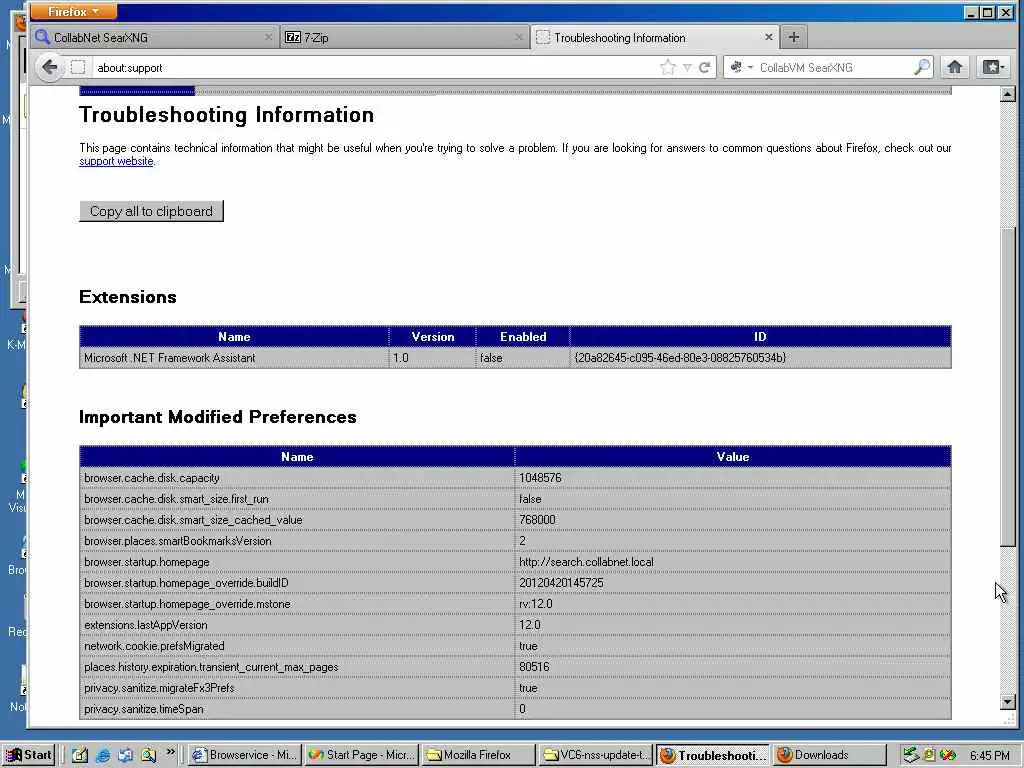Launch Internet Explorer from Quick Launch
Screen dimensions: 1024x768
(x=103, y=755)
